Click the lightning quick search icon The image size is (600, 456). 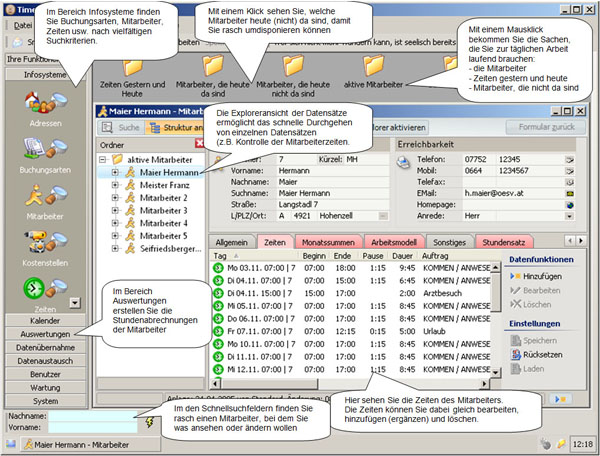(x=150, y=422)
